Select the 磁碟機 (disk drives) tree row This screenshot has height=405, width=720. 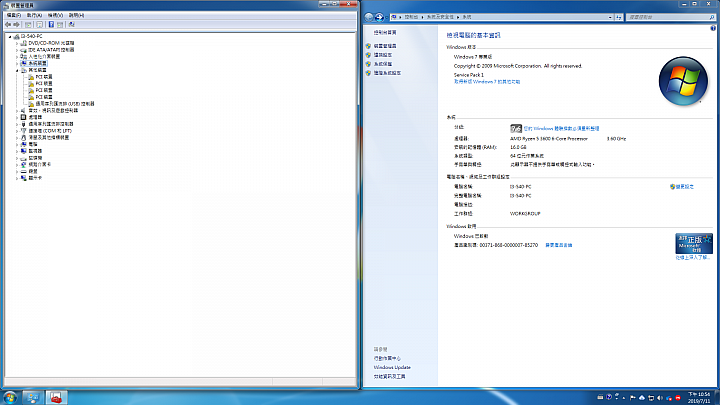coord(31,158)
